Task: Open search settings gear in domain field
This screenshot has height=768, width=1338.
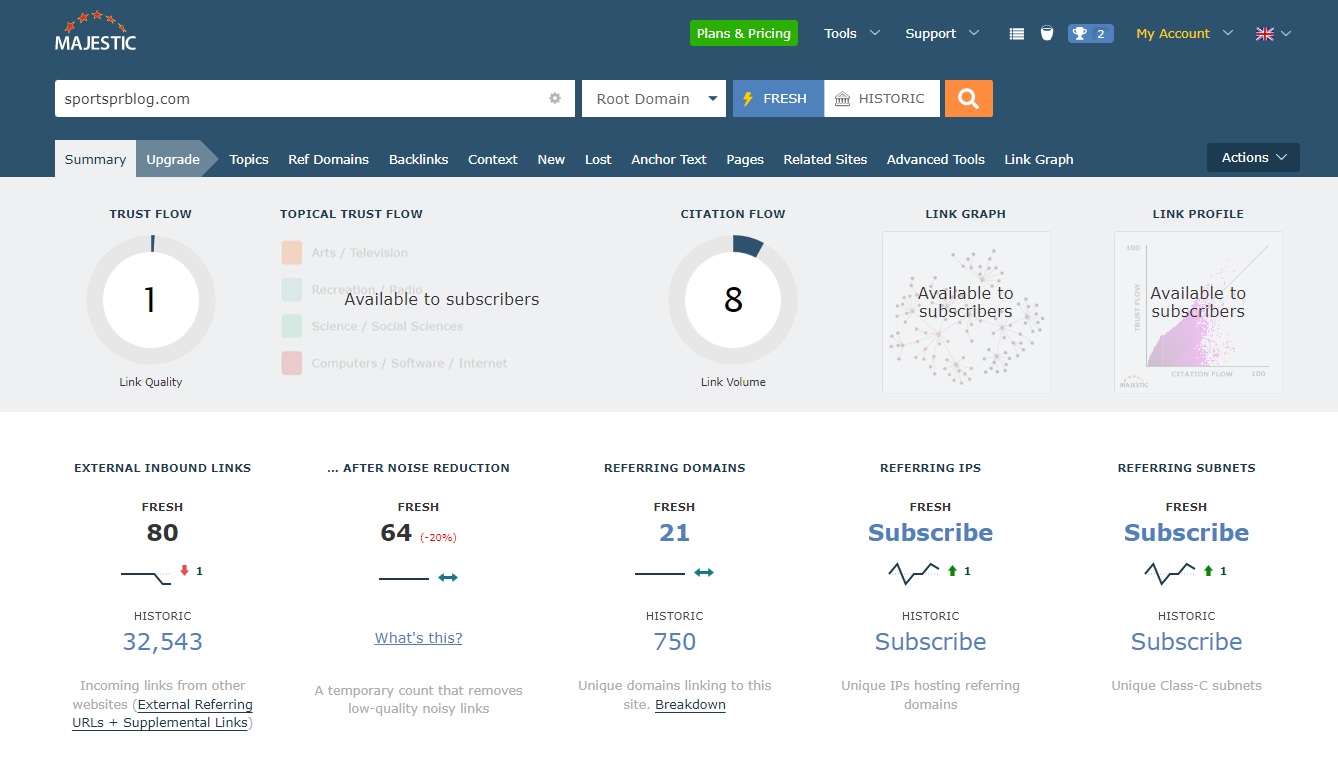Action: tap(555, 98)
